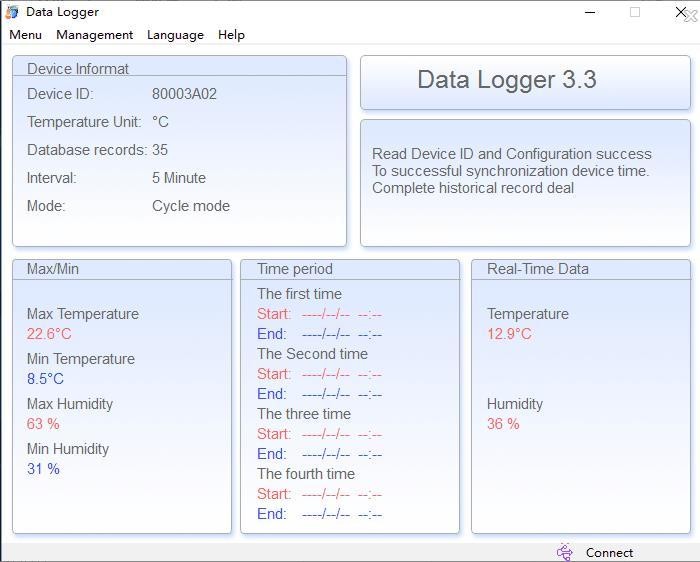
Task: Click the Max Temperature reading 22.6°C
Action: click(49, 334)
